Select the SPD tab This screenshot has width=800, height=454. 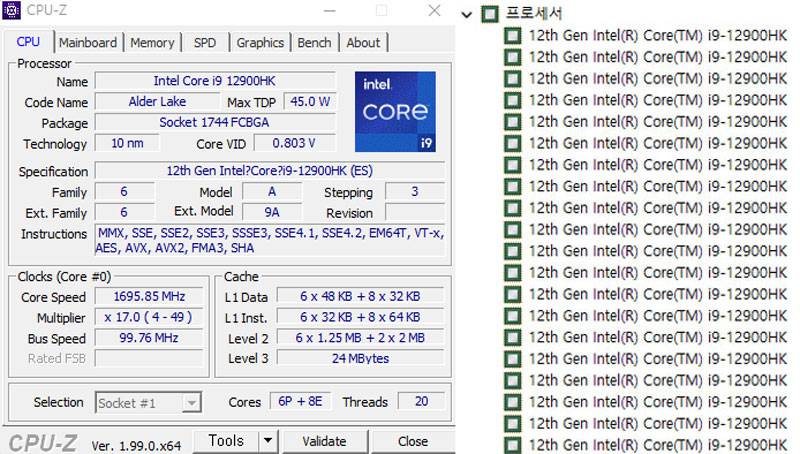pyautogui.click(x=205, y=42)
